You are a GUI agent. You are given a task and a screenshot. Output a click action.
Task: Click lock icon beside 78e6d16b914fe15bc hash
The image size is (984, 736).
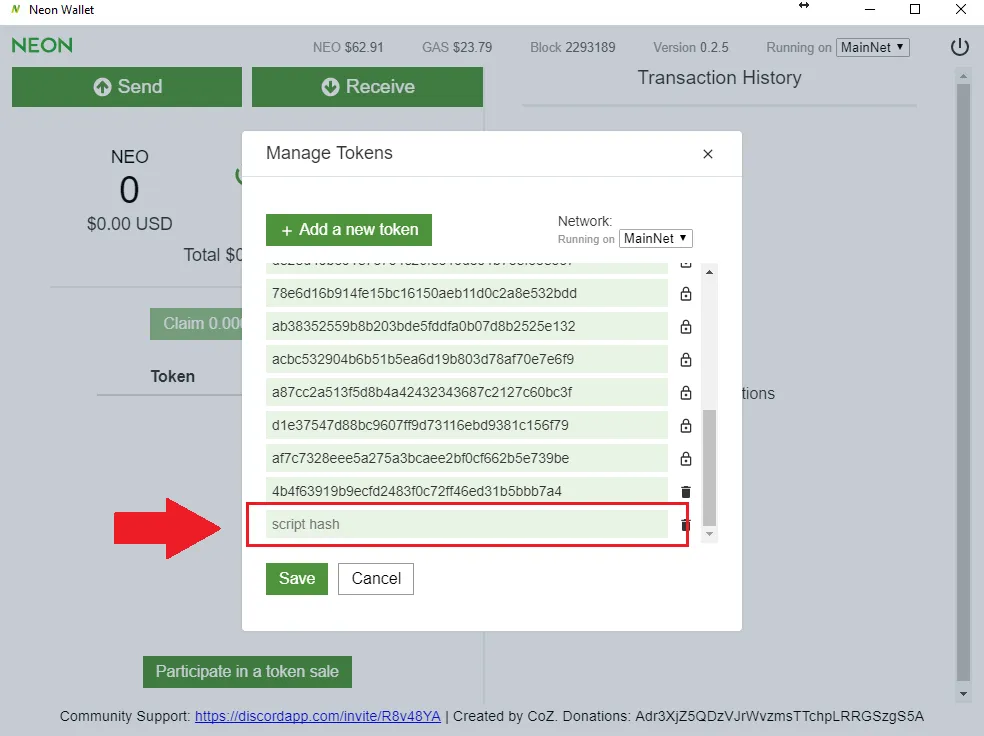tap(686, 294)
